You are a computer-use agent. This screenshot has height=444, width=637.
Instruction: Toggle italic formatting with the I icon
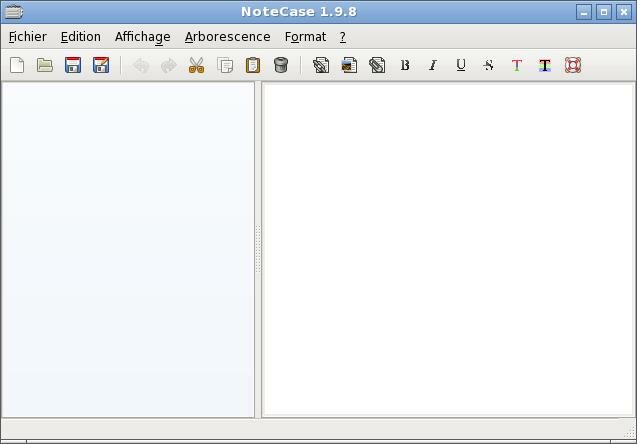tap(433, 65)
